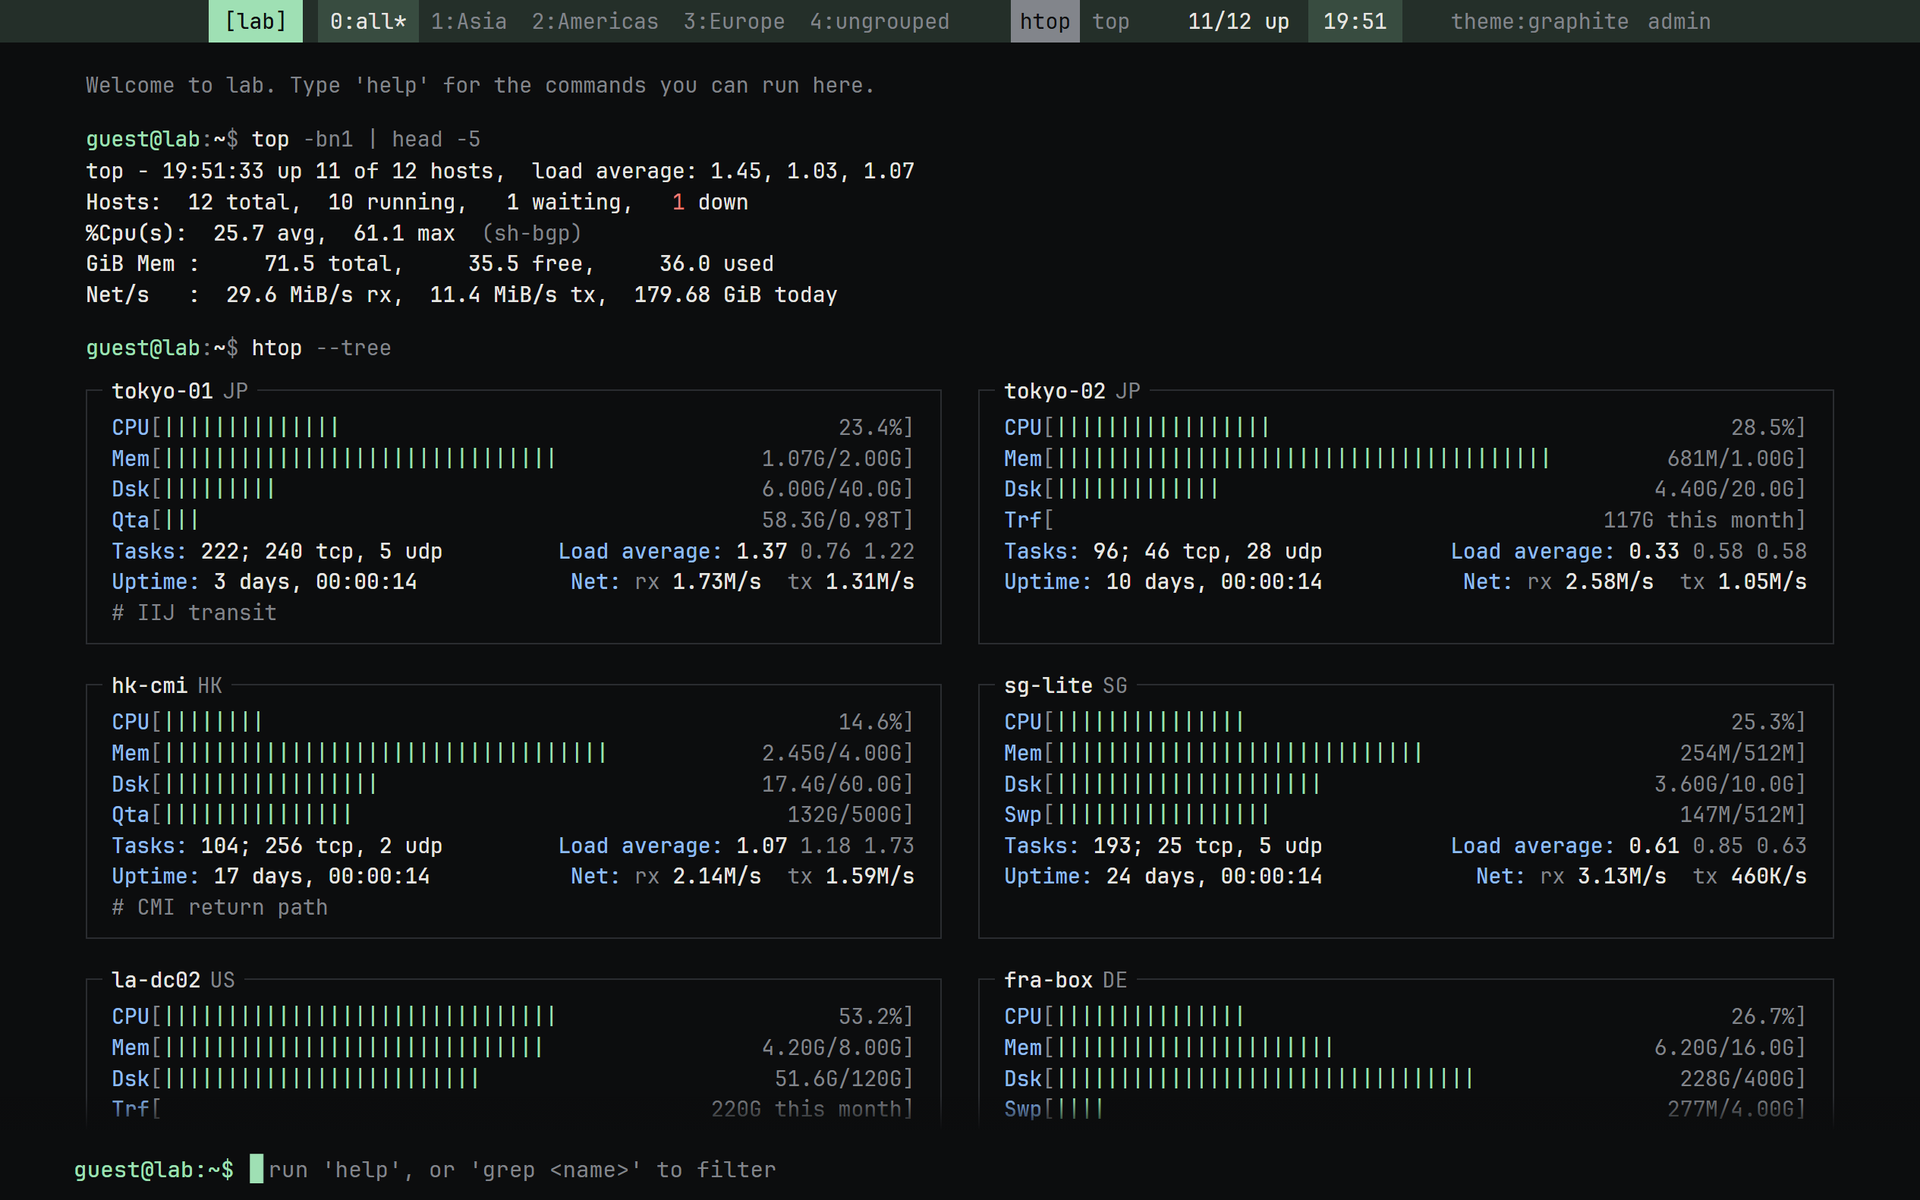Click the sg-lite host title

click(1048, 686)
